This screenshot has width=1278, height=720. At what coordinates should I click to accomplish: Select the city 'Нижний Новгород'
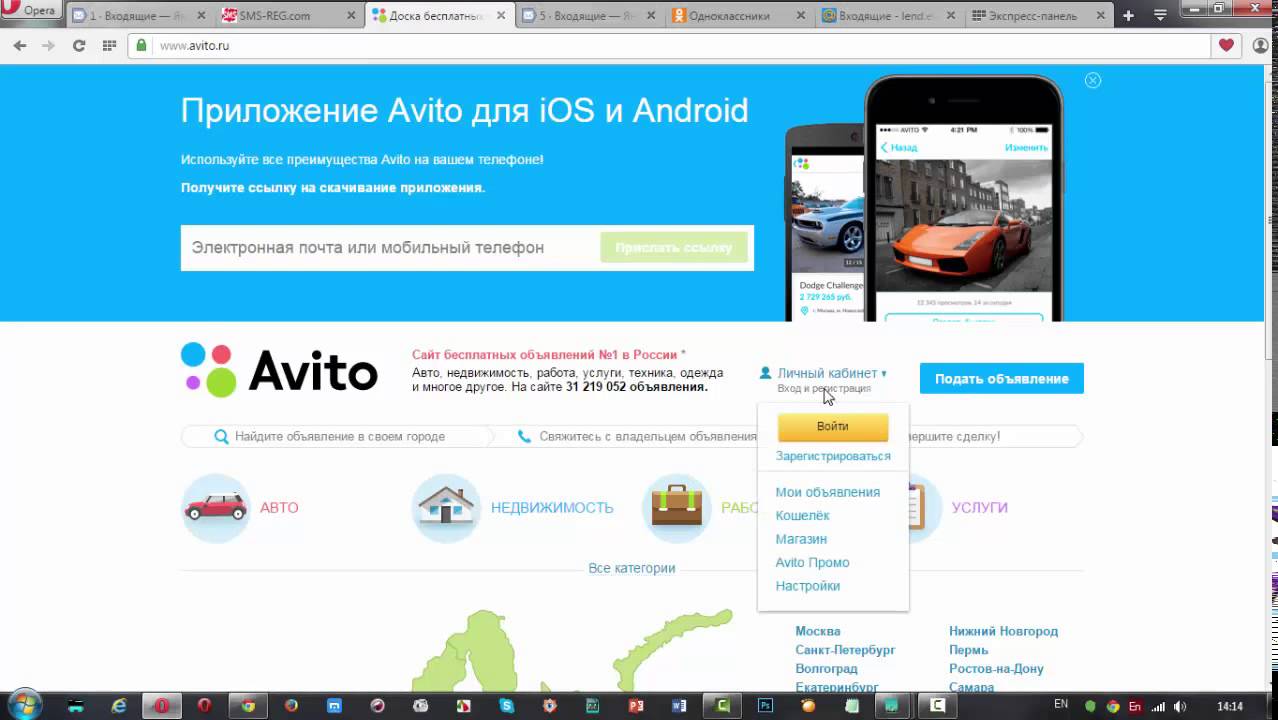pos(1003,631)
